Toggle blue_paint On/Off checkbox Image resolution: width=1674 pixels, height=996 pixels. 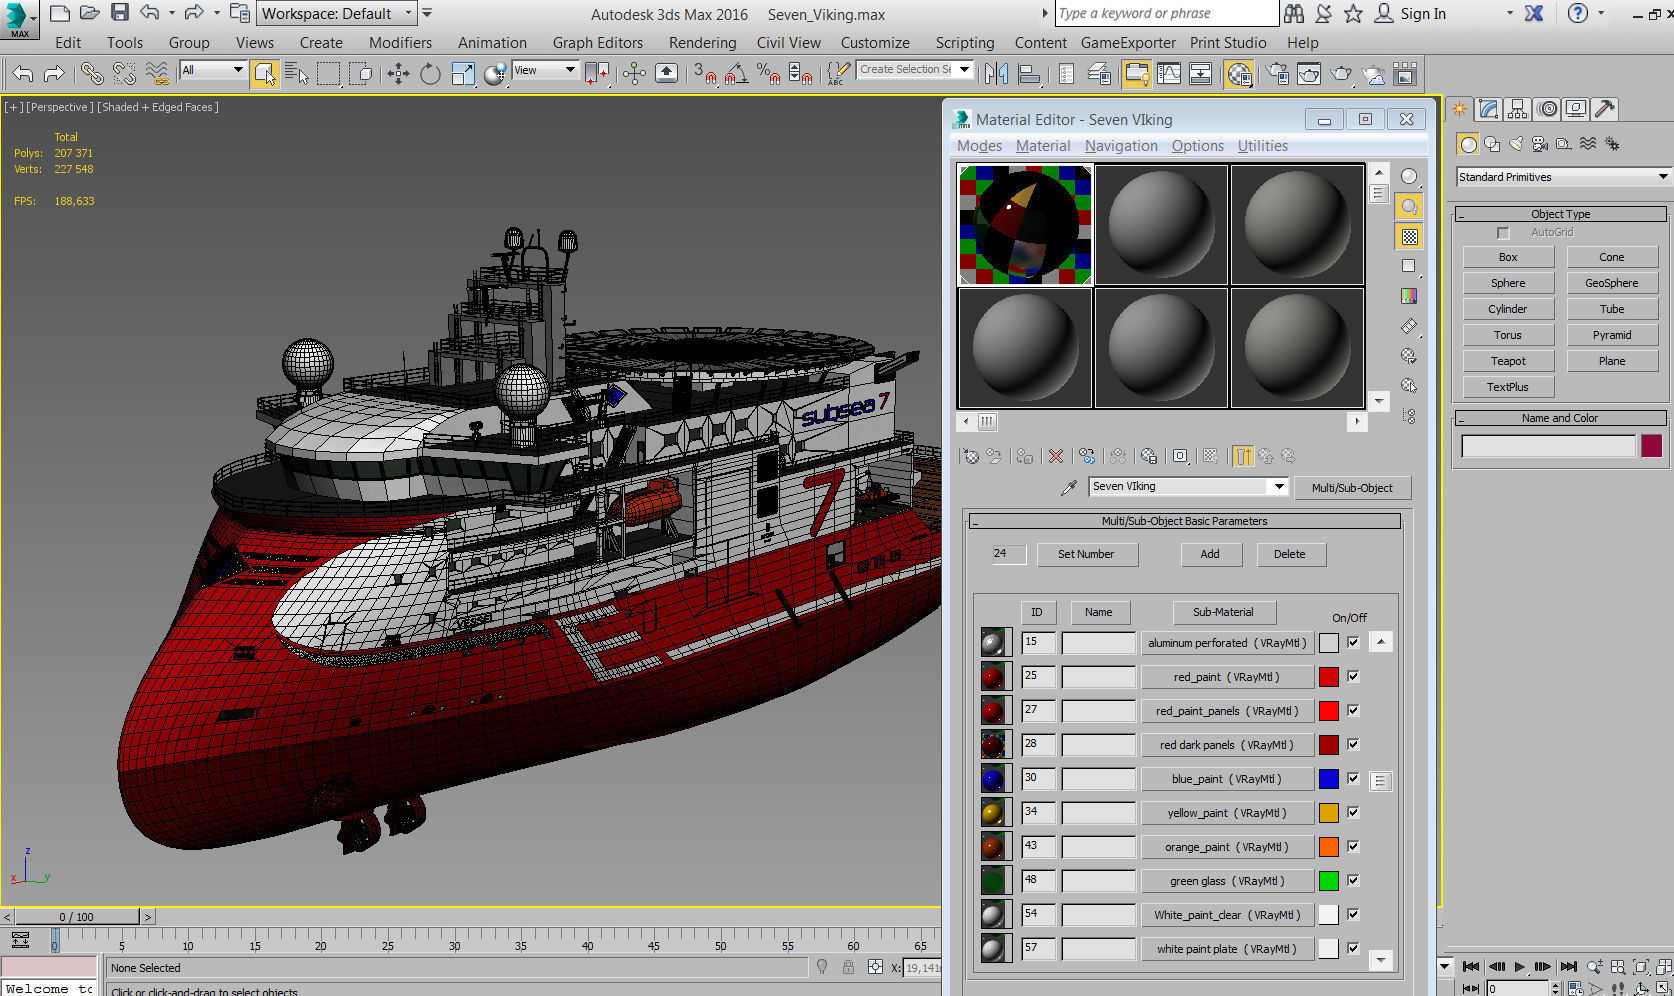click(1353, 779)
